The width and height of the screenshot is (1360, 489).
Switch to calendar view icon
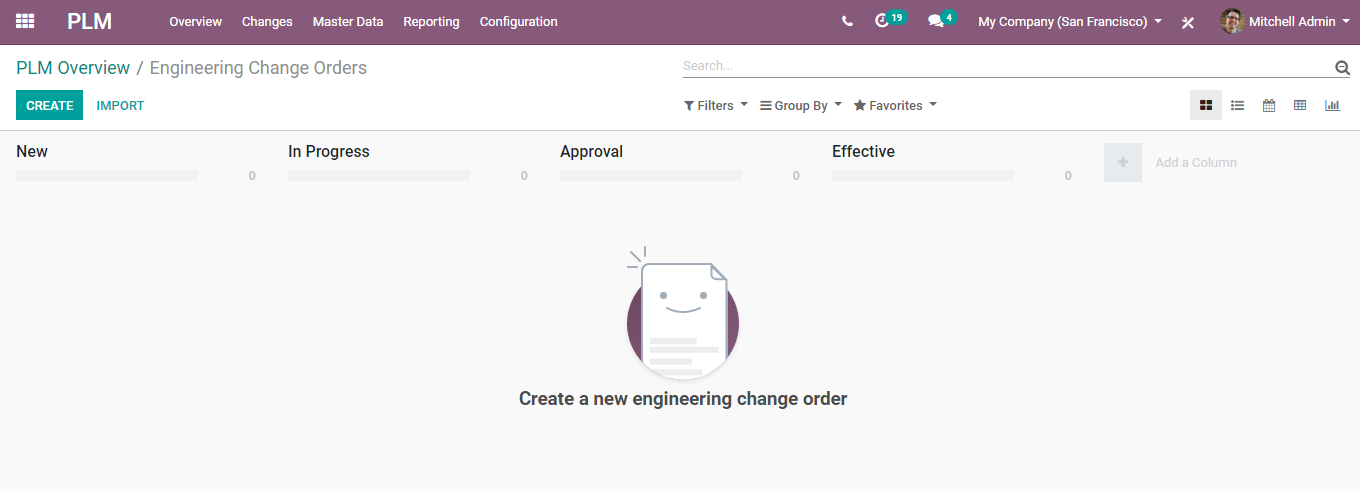tap(1269, 105)
